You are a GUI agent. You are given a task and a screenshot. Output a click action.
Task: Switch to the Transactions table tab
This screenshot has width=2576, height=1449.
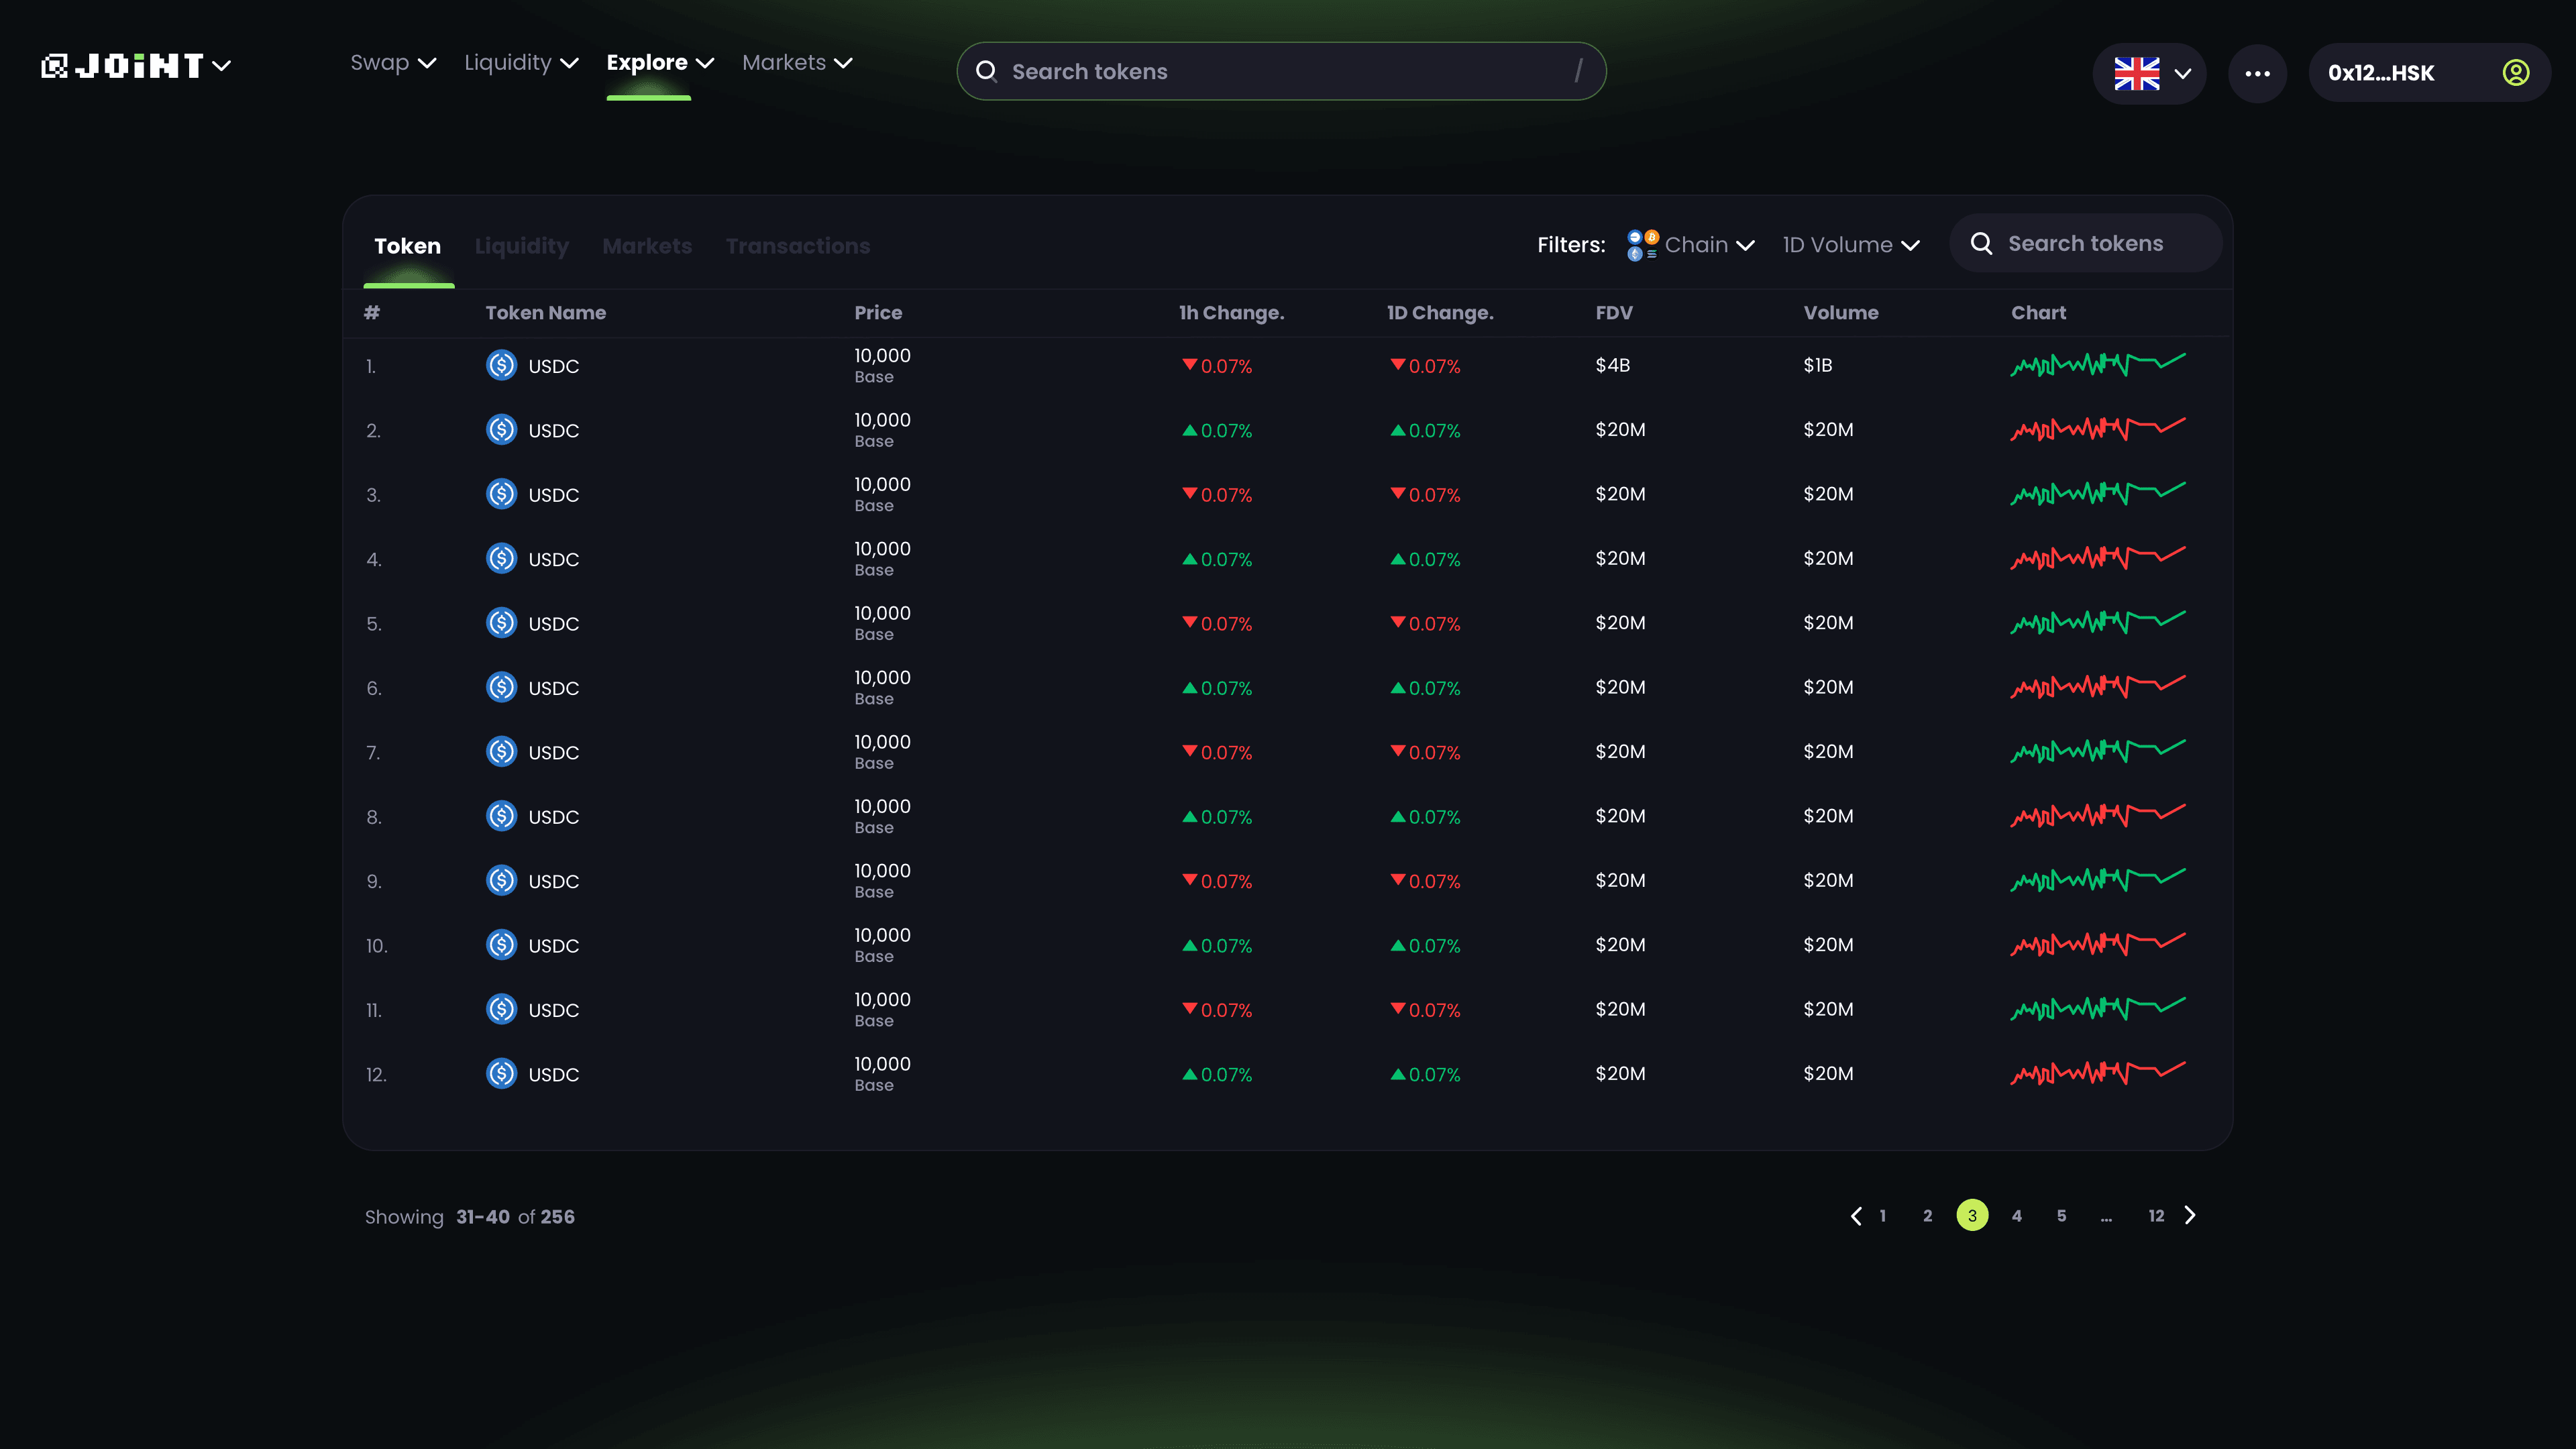[x=797, y=246]
